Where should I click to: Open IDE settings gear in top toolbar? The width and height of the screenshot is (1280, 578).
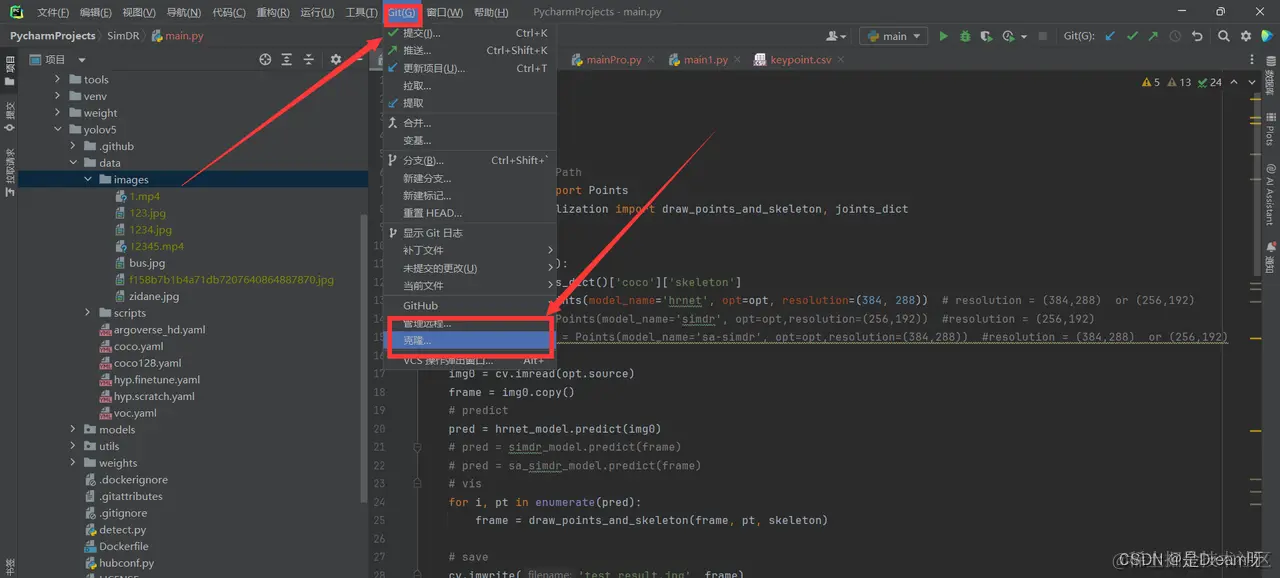[x=1246, y=36]
